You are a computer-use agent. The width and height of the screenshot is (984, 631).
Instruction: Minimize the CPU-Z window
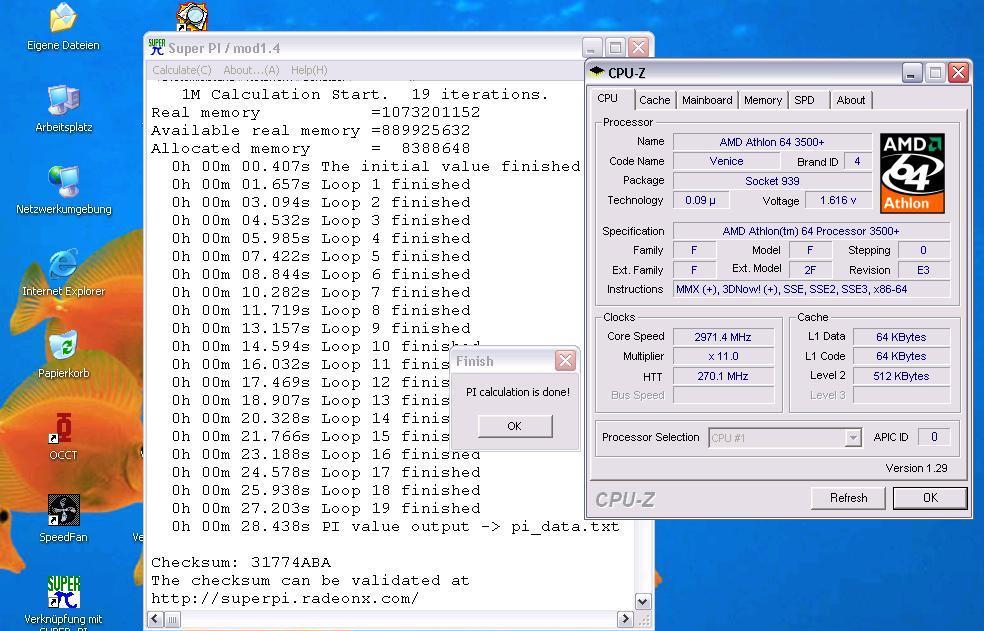pyautogui.click(x=912, y=73)
